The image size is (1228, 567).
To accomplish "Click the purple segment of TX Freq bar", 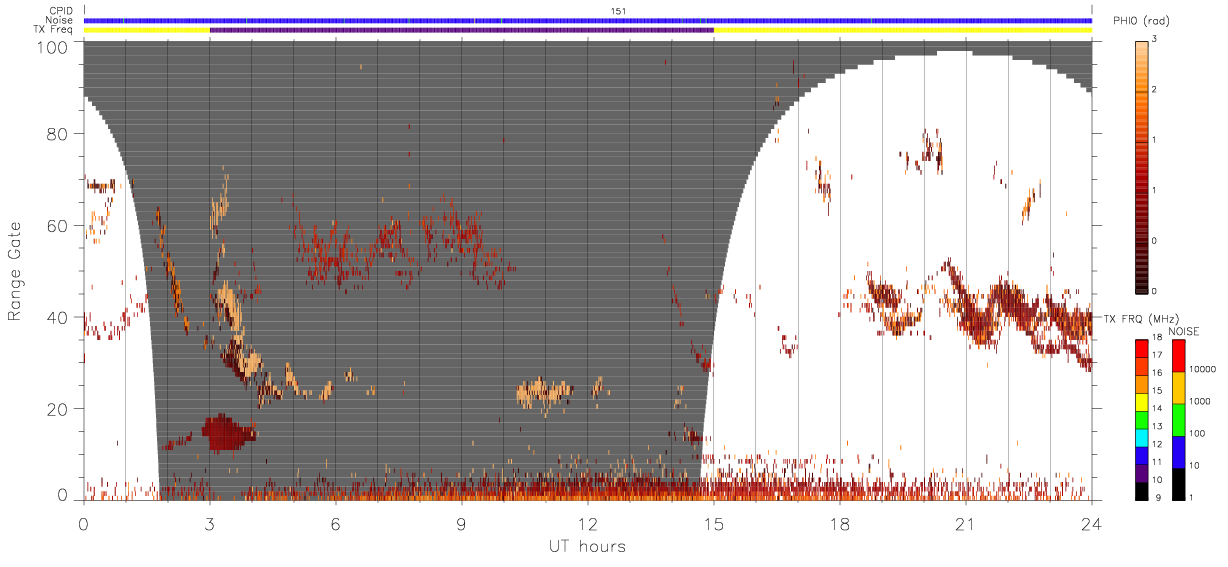I will coord(462,30).
